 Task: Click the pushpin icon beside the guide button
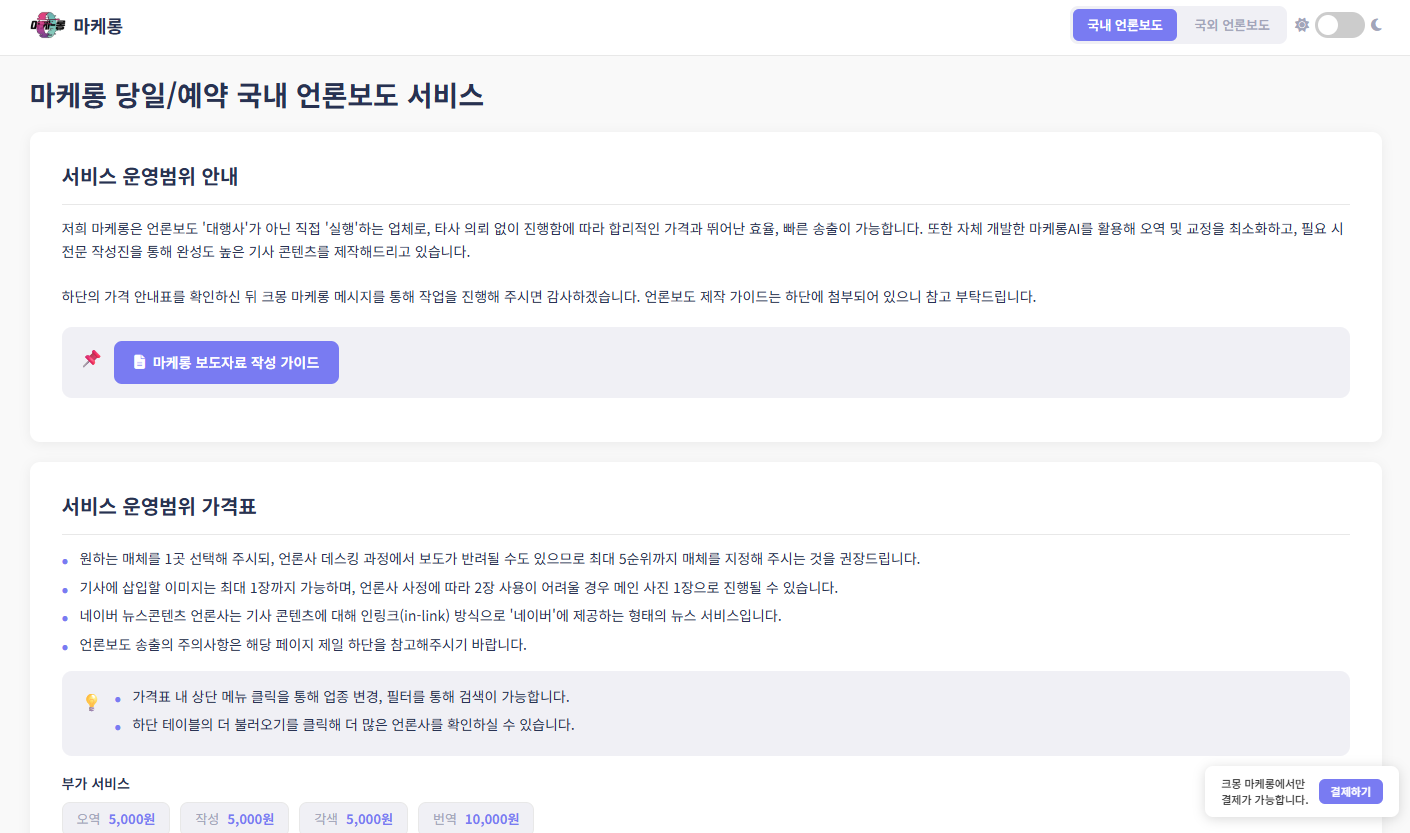91,359
